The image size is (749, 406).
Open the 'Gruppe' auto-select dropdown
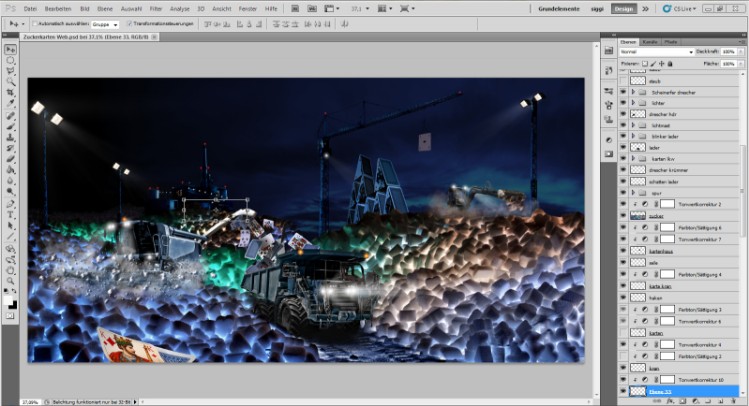[x=104, y=23]
